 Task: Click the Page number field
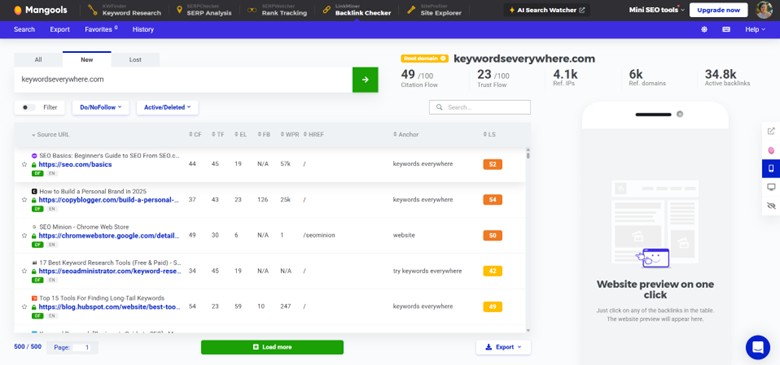[83, 348]
